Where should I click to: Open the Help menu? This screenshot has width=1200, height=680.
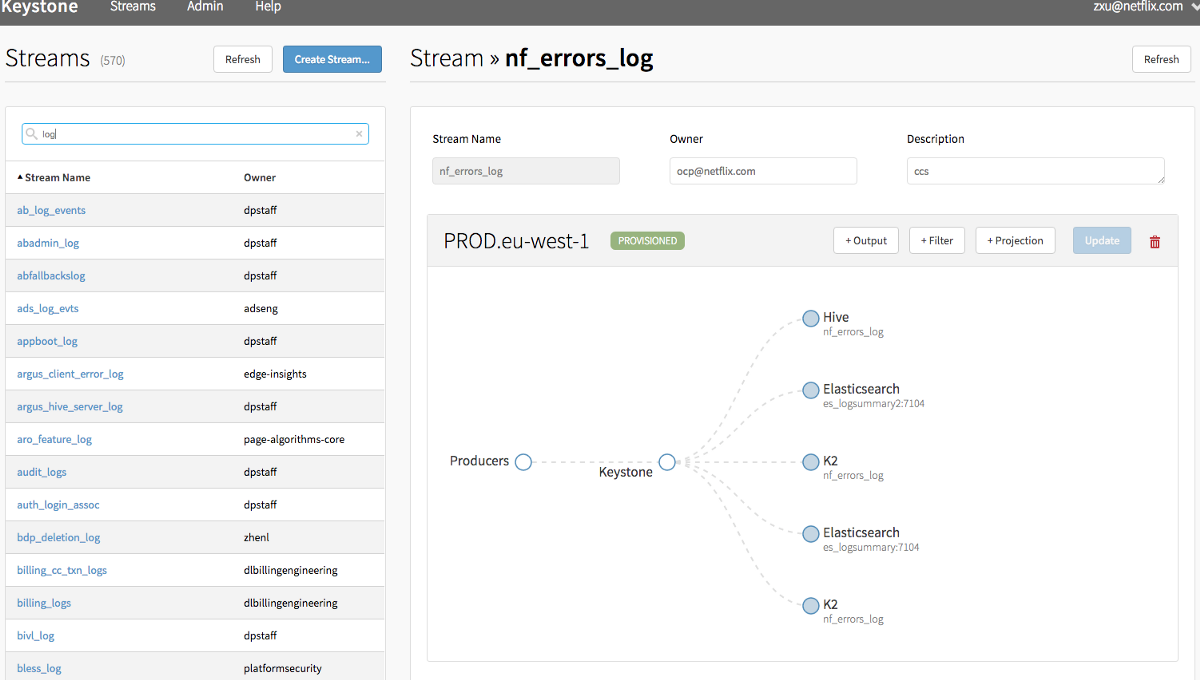tap(268, 7)
